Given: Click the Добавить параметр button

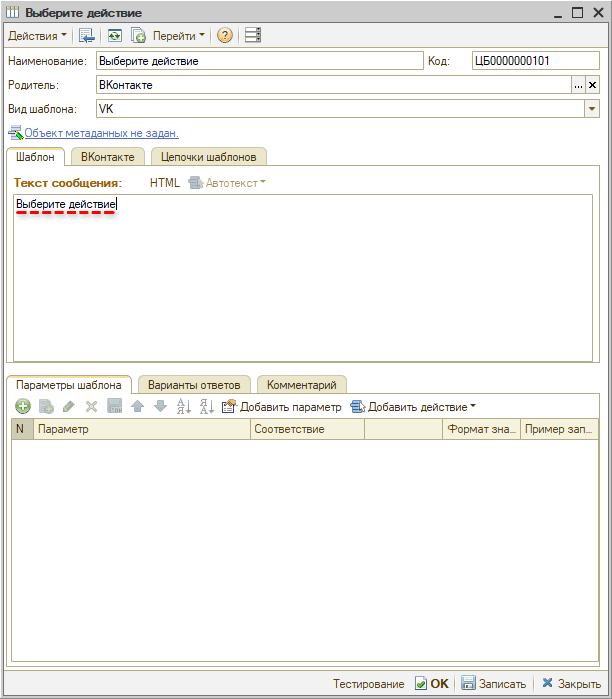Looking at the screenshot, I should tap(282, 407).
